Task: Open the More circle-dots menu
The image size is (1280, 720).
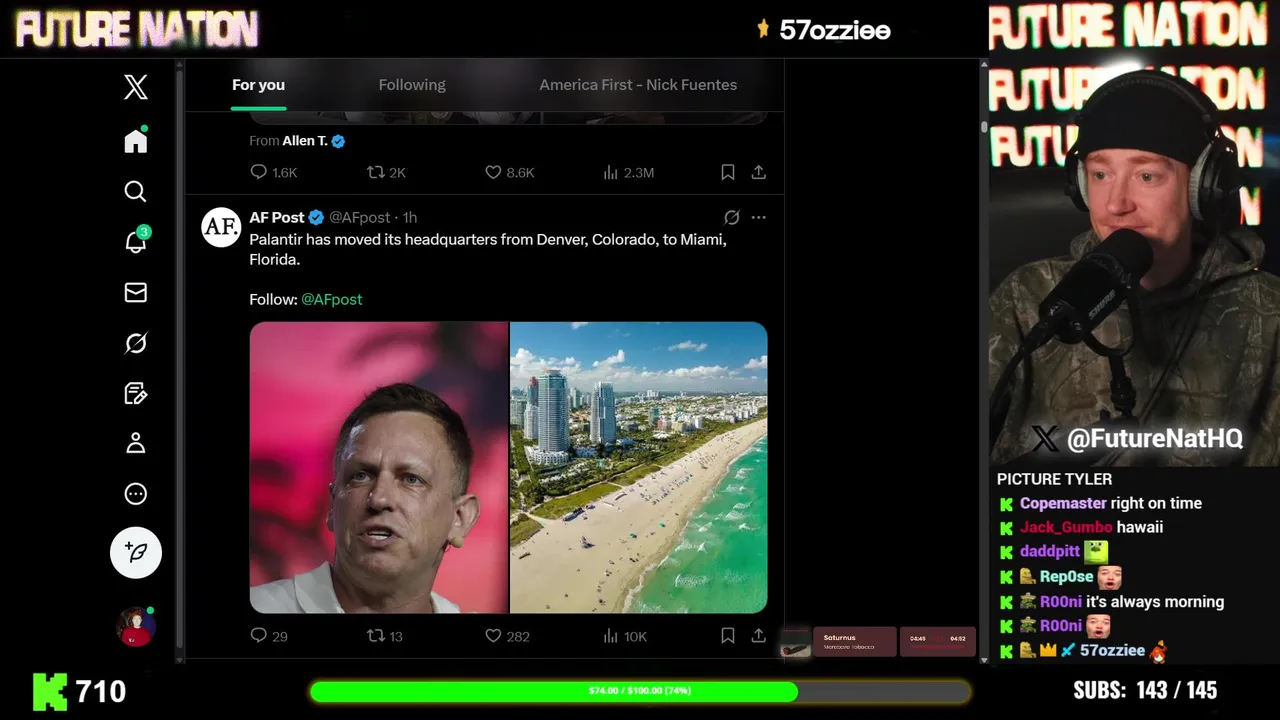Action: point(136,494)
